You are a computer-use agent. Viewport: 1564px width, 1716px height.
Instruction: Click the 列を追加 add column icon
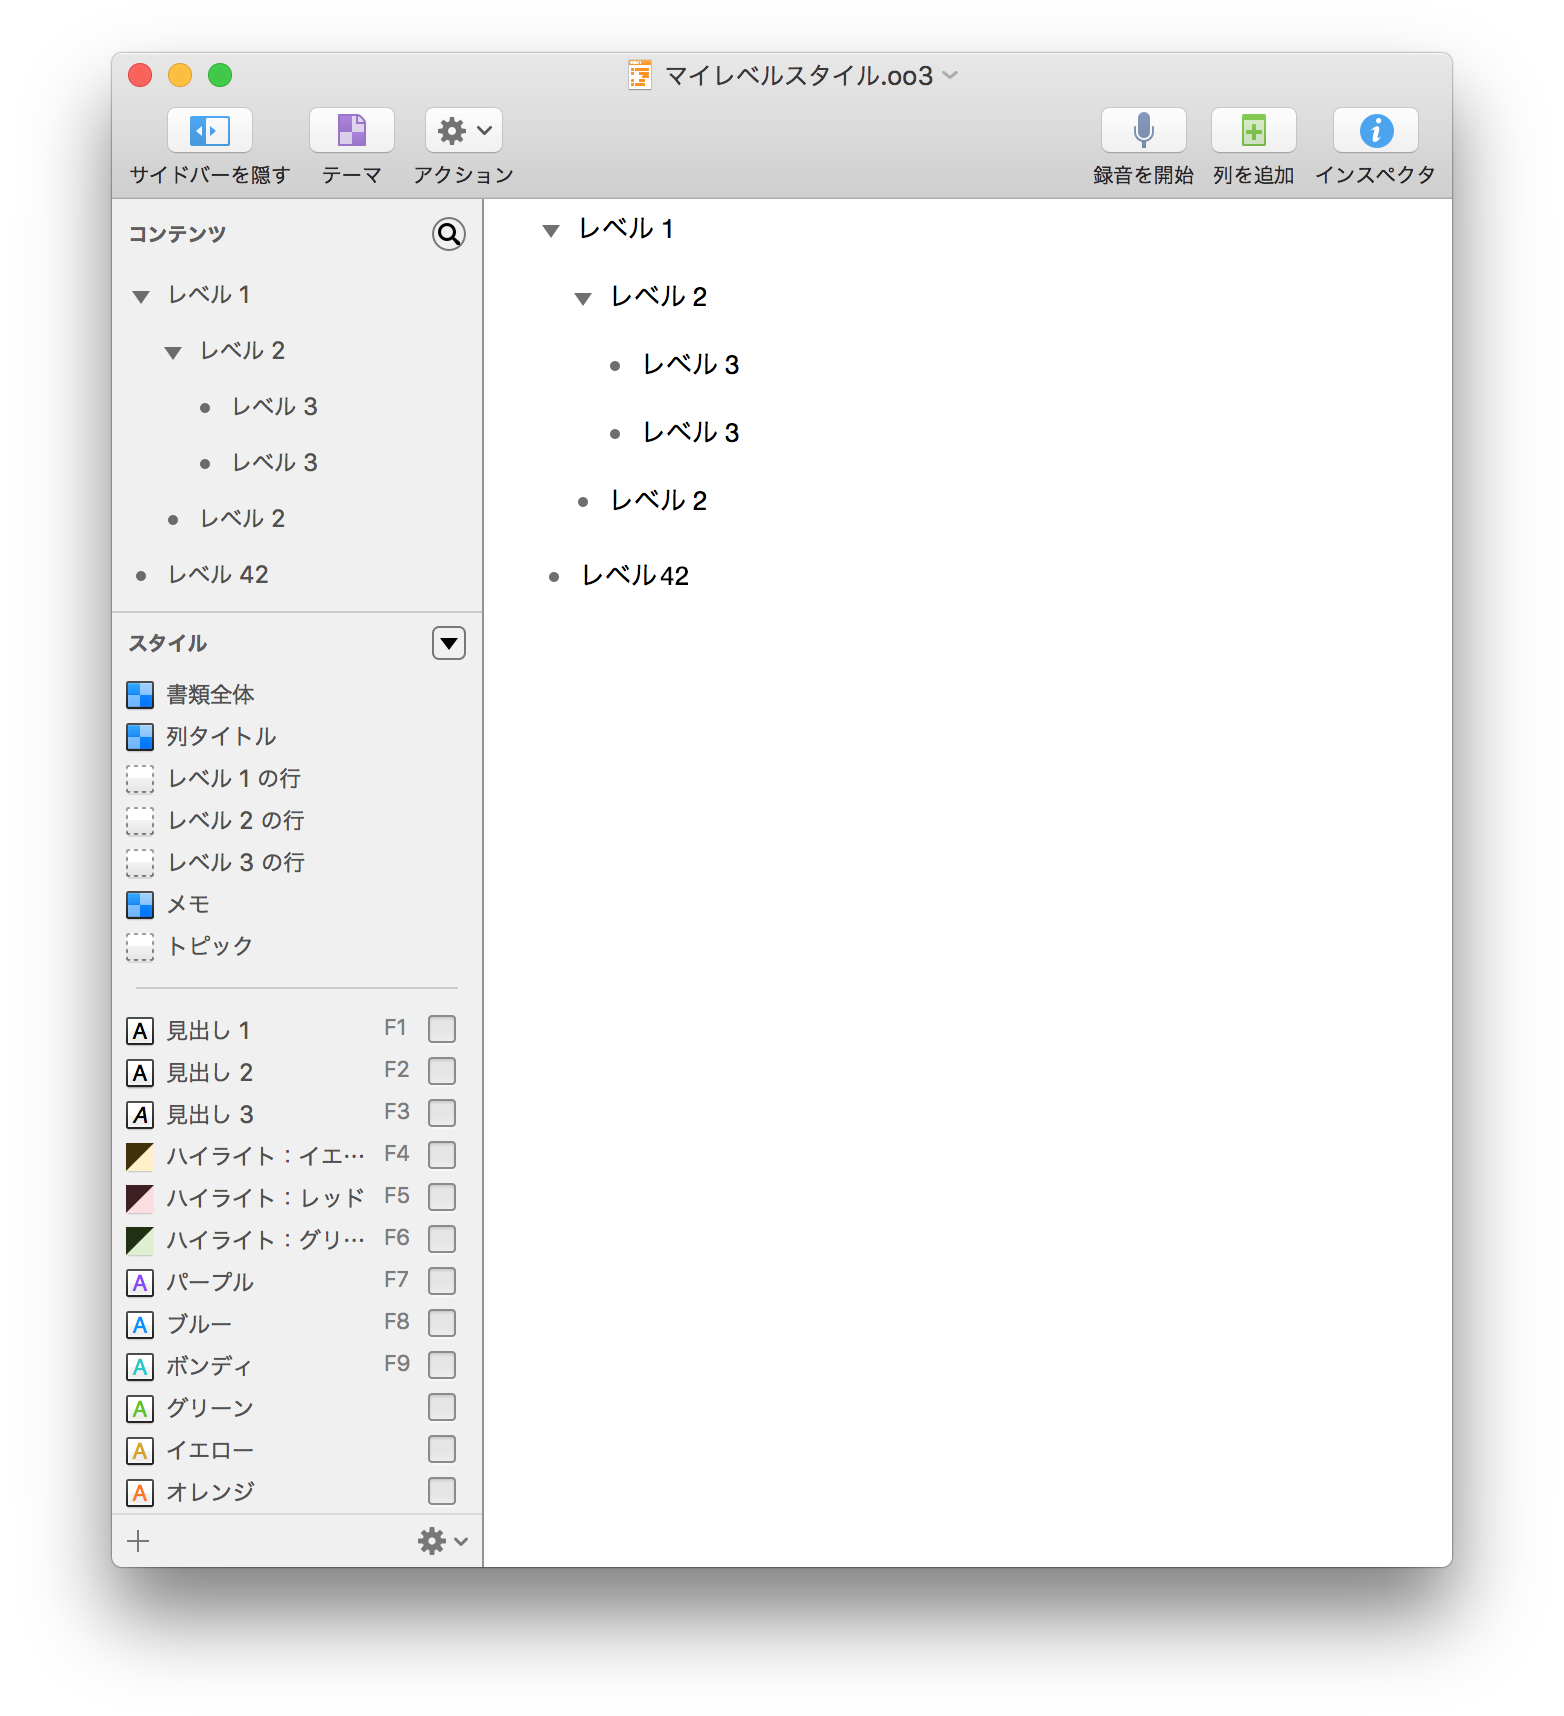pyautogui.click(x=1254, y=131)
